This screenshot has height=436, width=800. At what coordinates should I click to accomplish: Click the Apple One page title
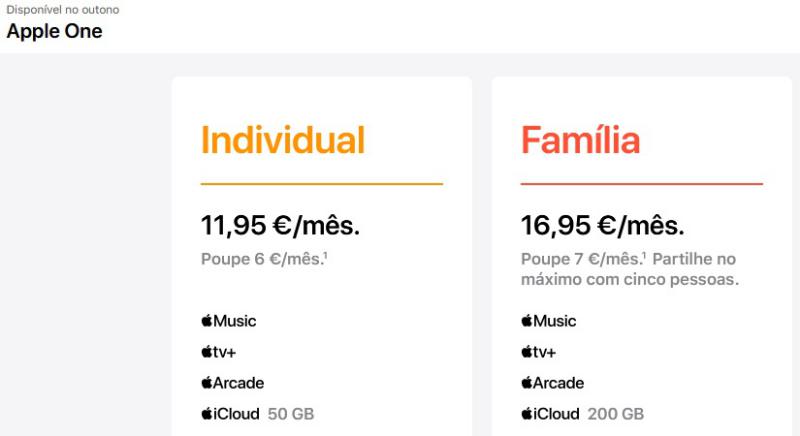pos(55,32)
